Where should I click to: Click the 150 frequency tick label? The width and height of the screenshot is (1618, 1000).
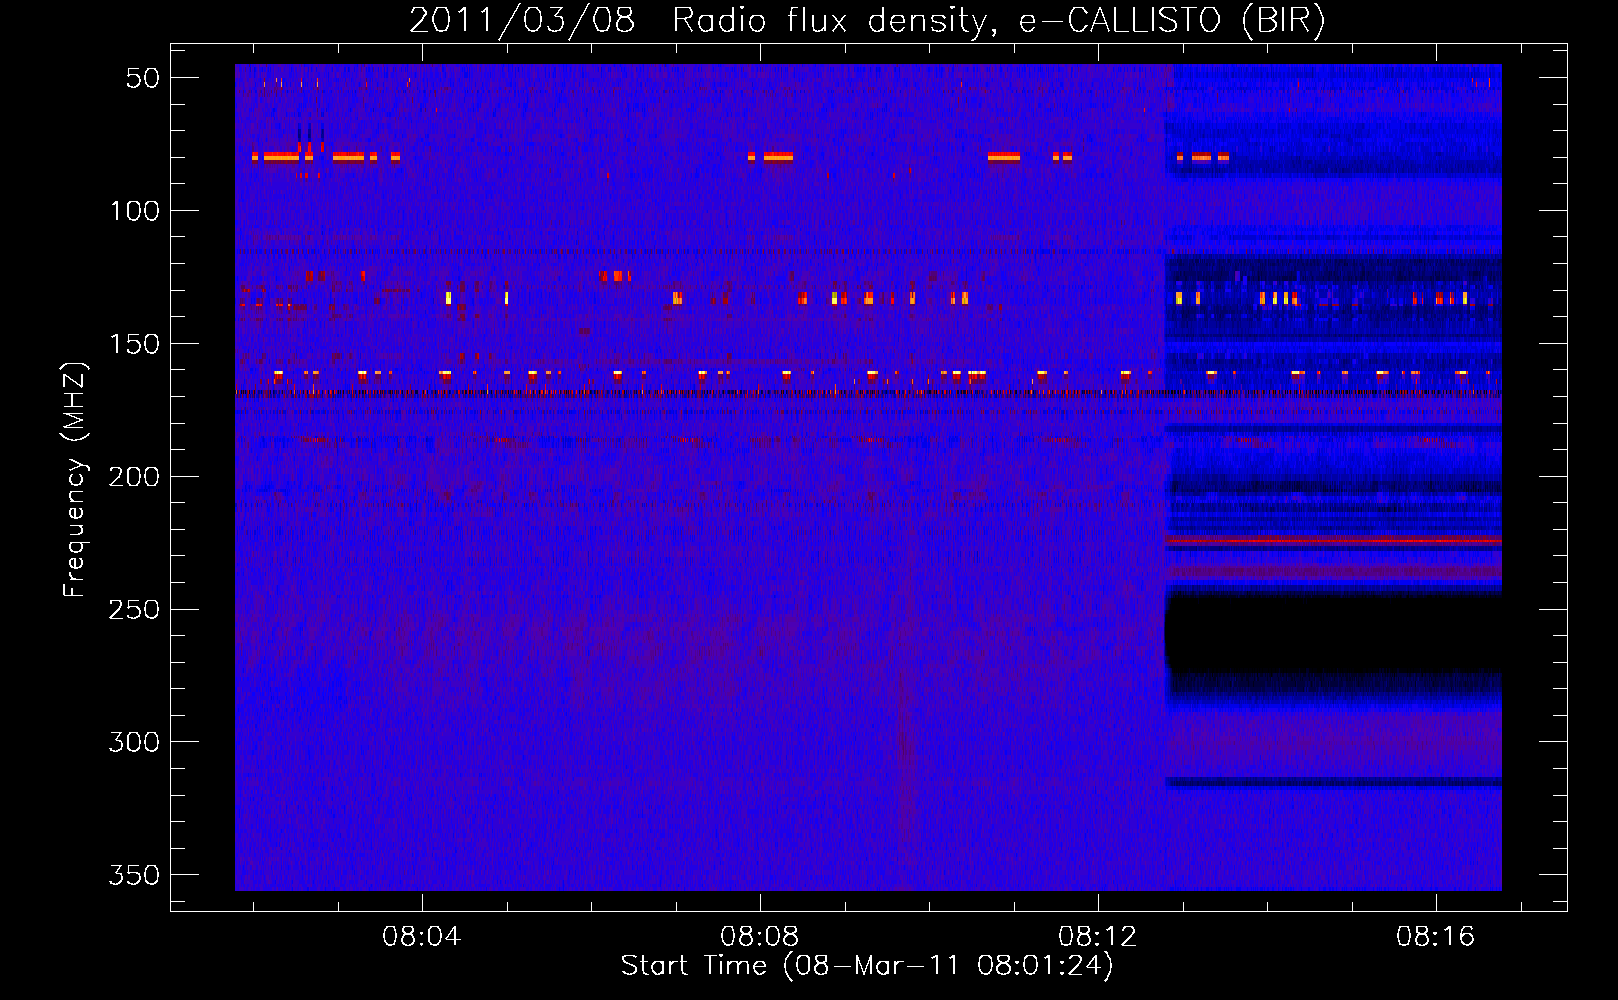tap(135, 344)
